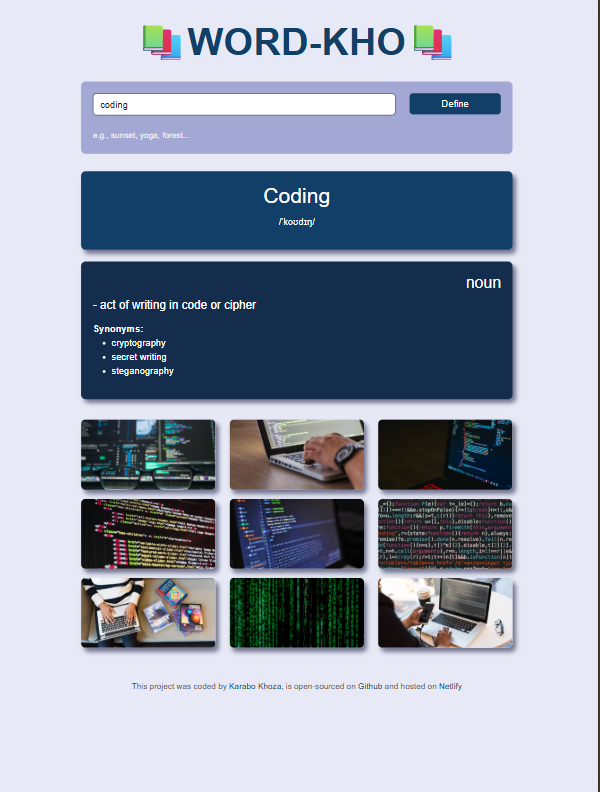
Task: Select the 'cryptography' synonym
Action: click(x=138, y=343)
